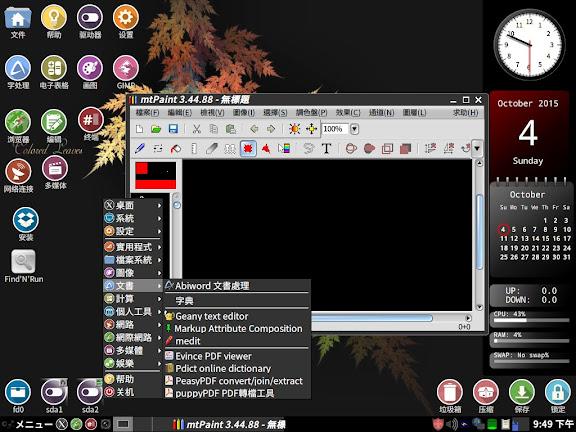Expand the 網際網路 submenu

pyautogui.click(x=133, y=337)
